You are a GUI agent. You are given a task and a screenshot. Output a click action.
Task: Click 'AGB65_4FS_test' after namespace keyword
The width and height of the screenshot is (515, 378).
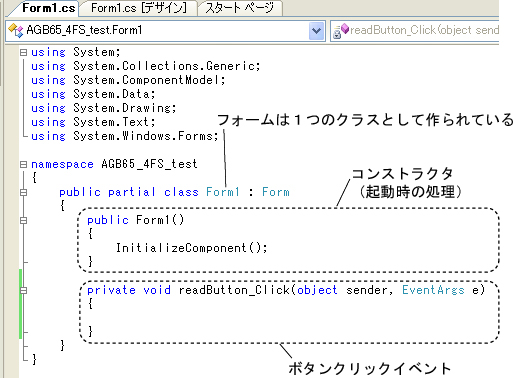click(x=149, y=164)
